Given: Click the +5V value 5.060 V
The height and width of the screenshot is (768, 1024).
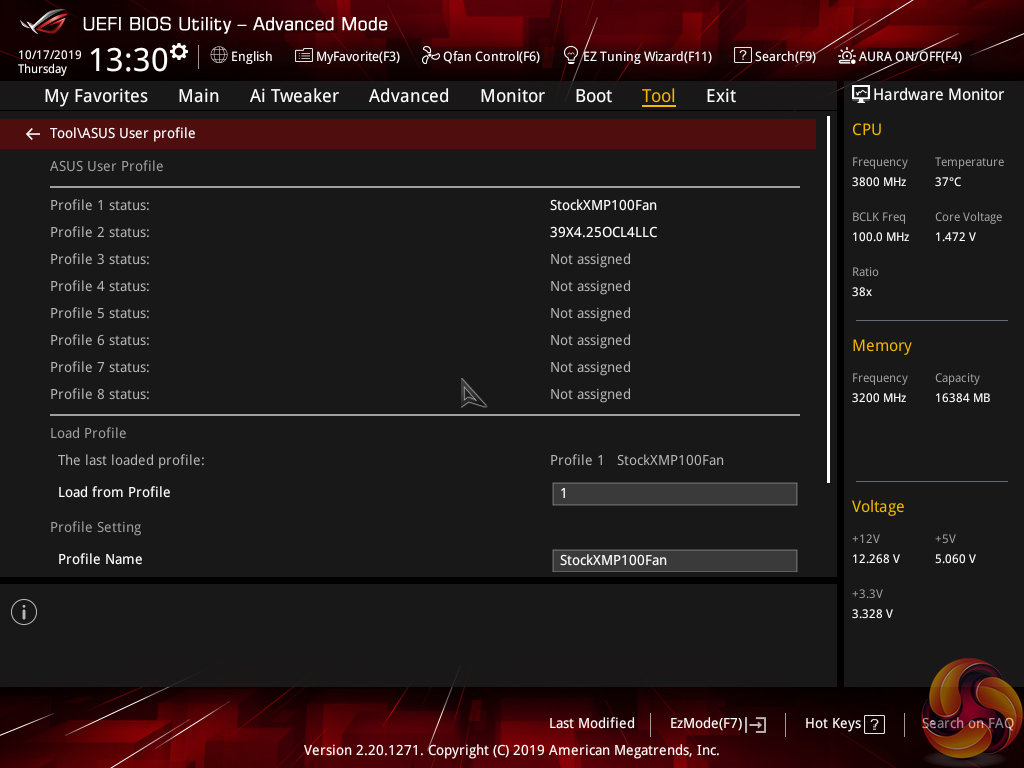Looking at the screenshot, I should 955,559.
